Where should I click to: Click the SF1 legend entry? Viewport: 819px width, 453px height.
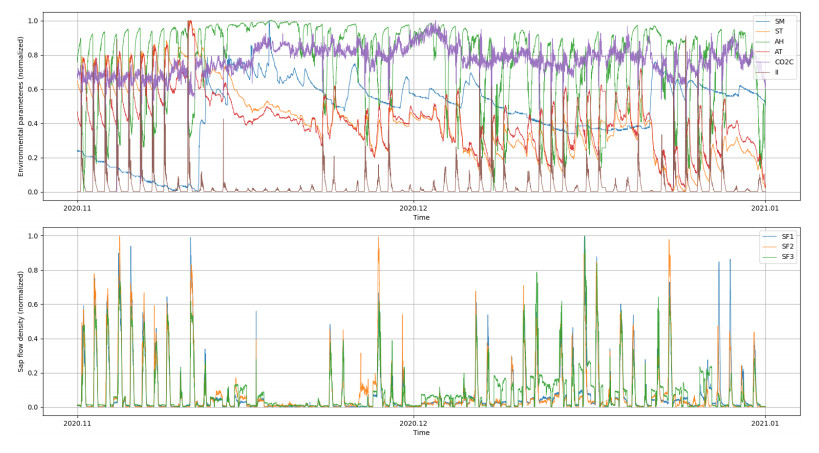point(787,236)
